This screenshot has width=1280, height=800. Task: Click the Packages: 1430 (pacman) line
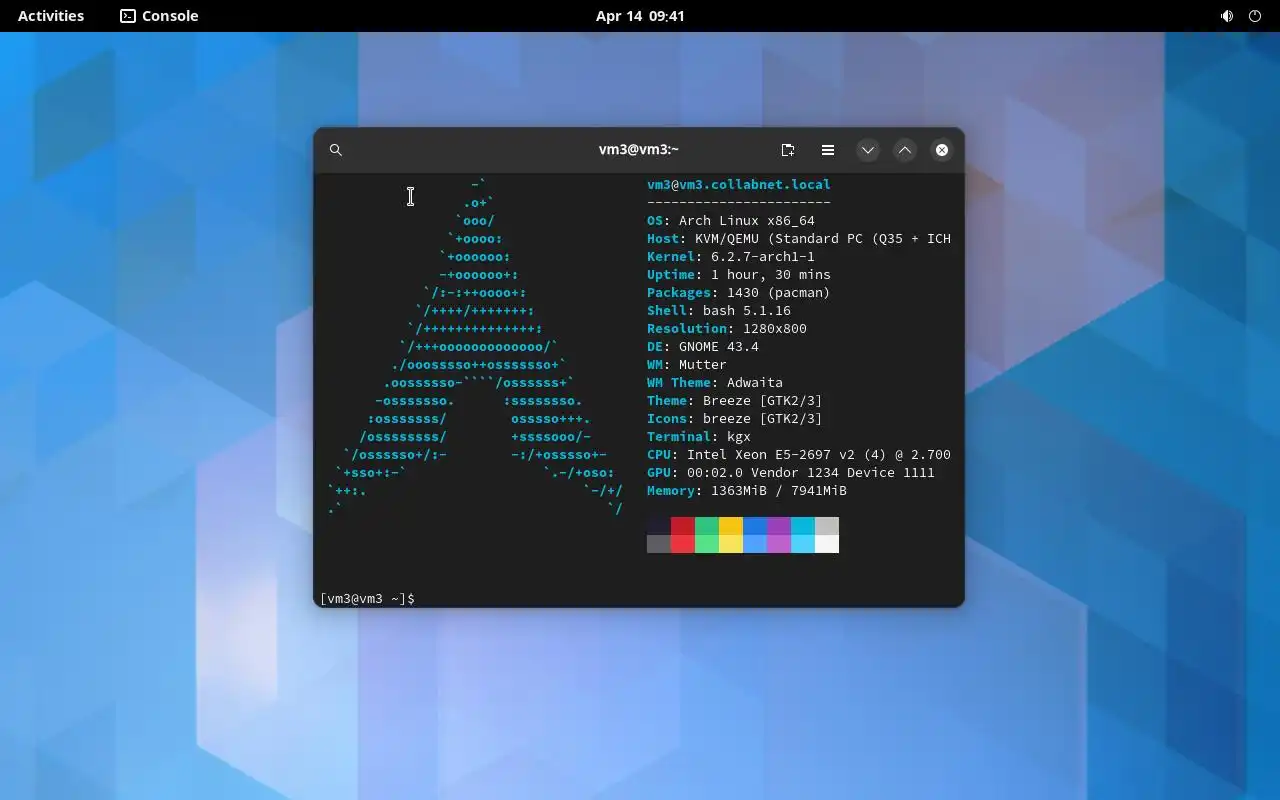pyautogui.click(x=739, y=293)
